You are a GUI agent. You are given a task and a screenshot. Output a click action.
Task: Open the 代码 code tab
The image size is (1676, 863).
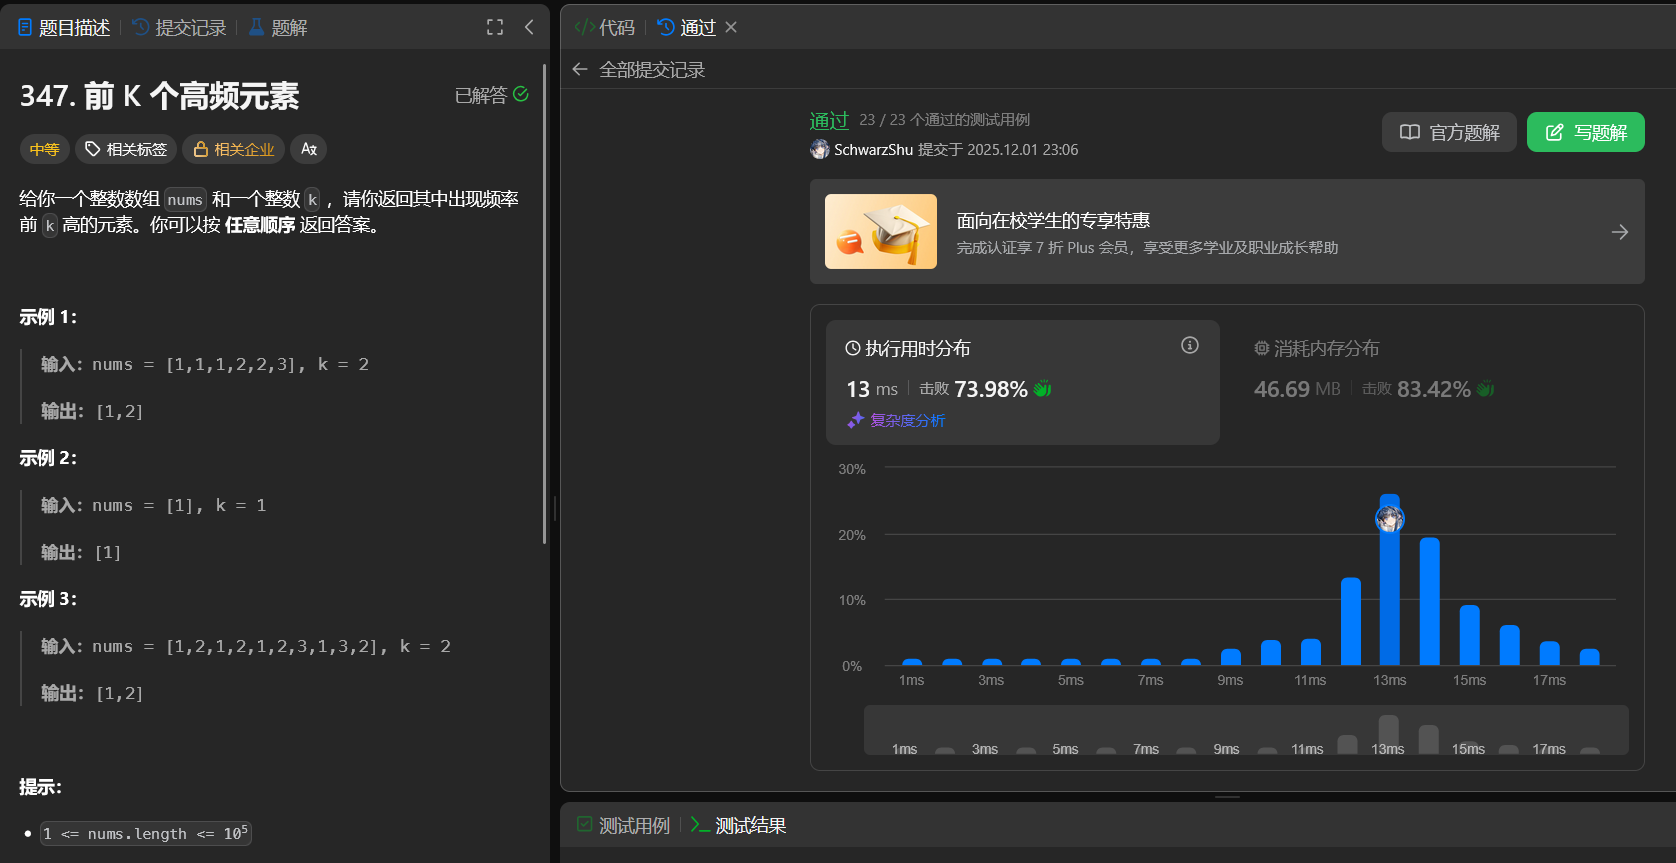(605, 28)
